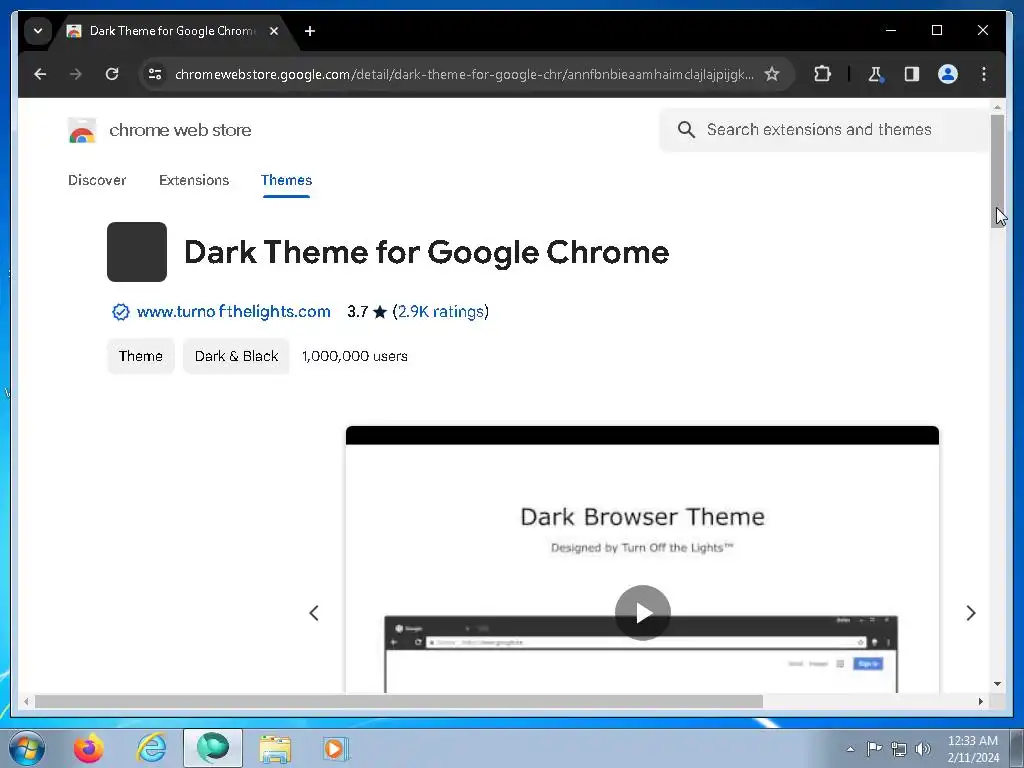
Task: Click the browser back arrow
Action: tap(40, 74)
